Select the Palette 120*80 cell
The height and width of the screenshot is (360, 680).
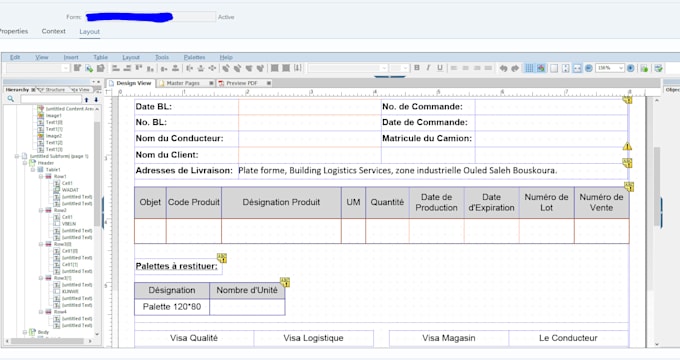[x=172, y=307]
